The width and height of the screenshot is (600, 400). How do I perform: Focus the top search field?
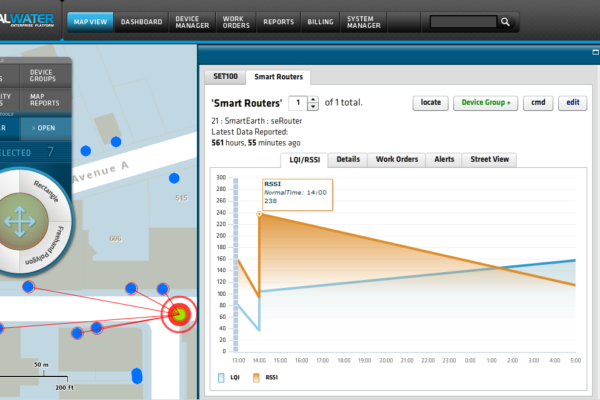tap(463, 22)
